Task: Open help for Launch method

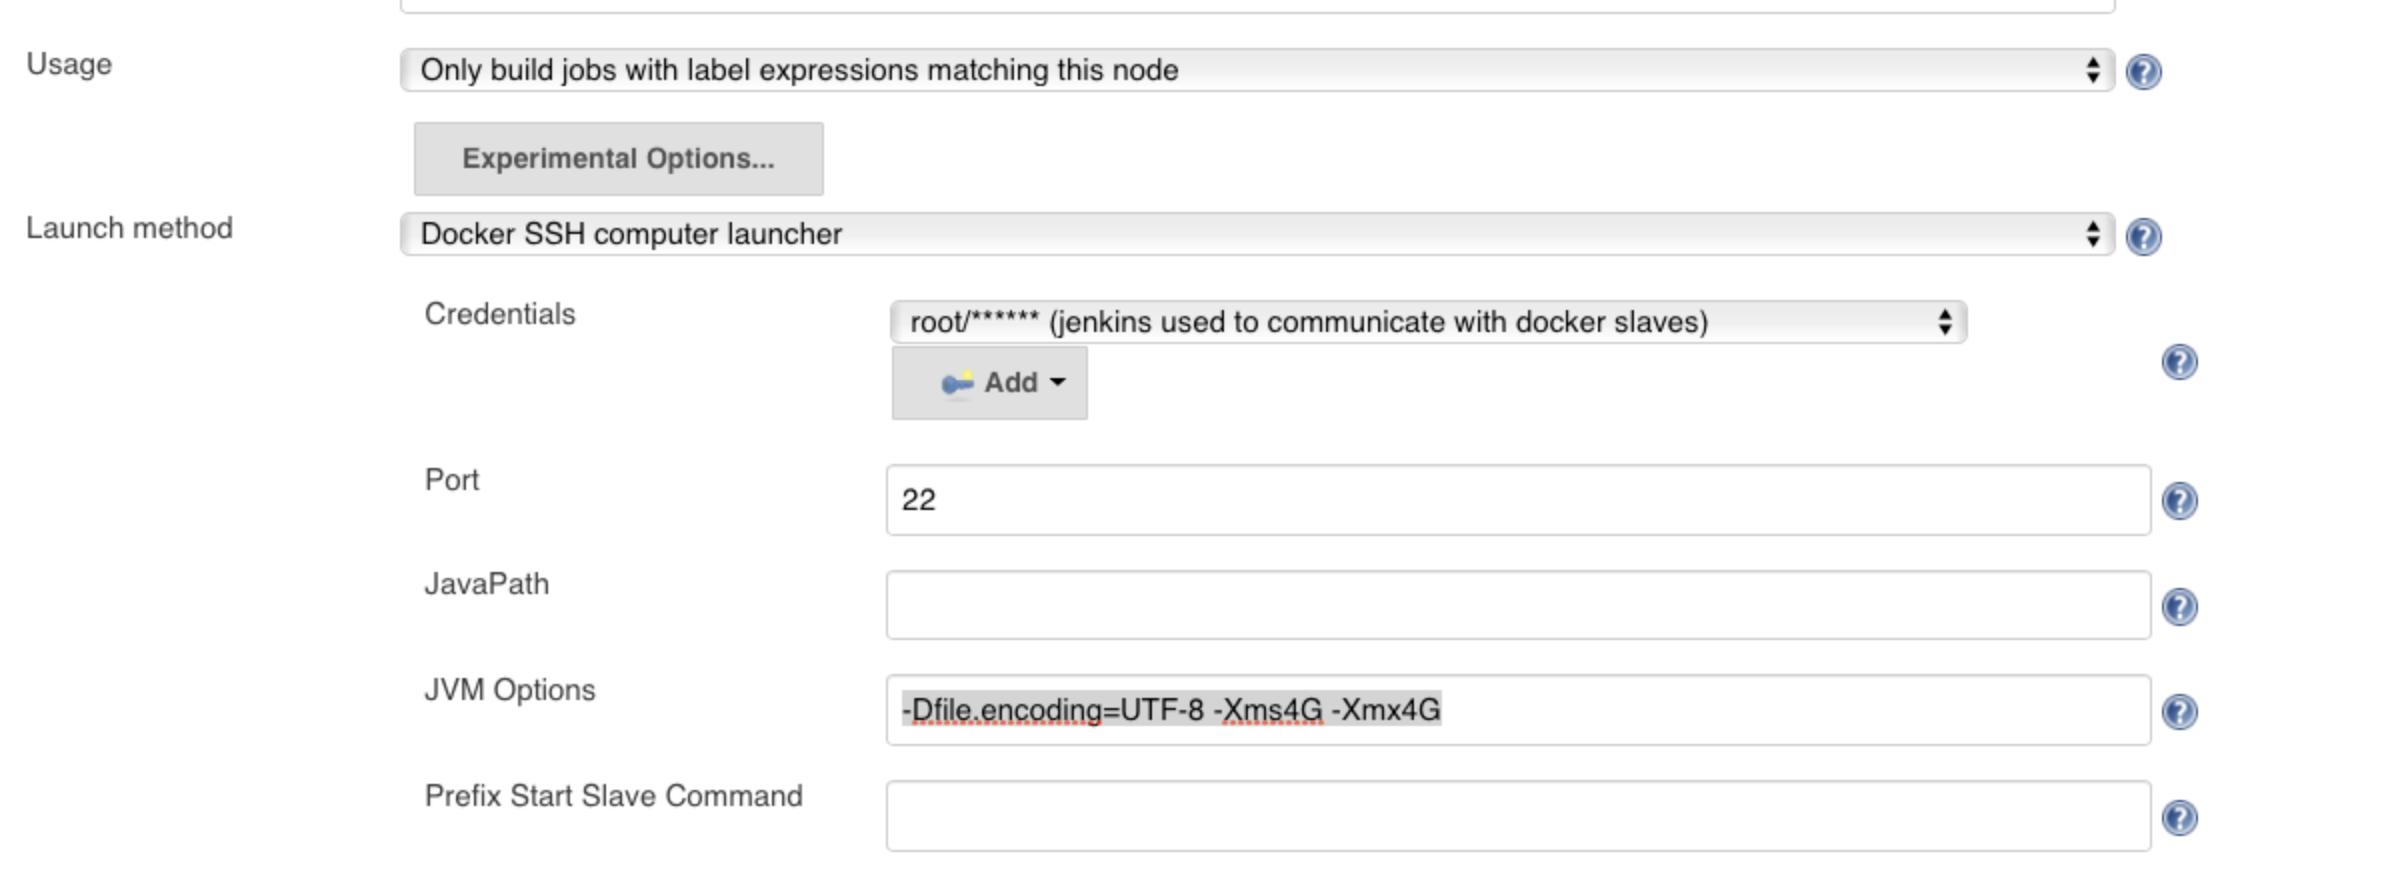Action: tap(2143, 237)
